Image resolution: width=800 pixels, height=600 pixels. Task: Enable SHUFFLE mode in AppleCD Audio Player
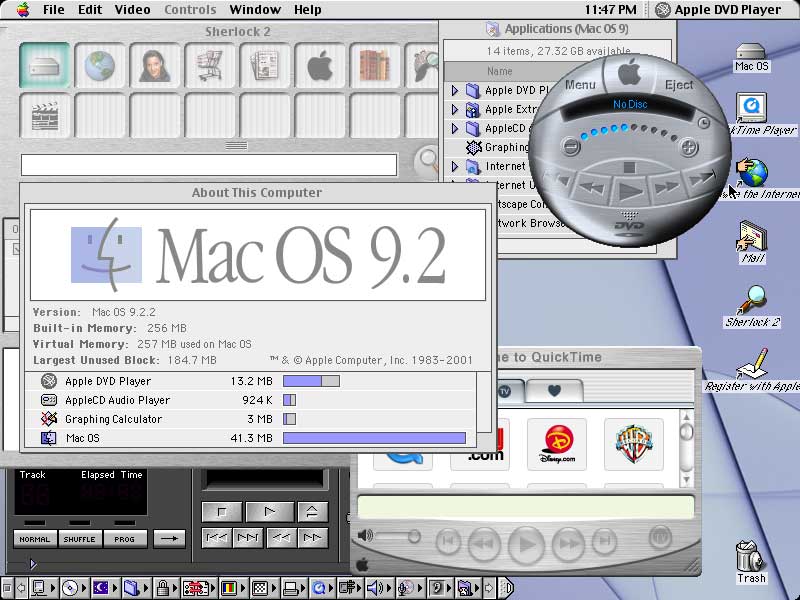pos(79,539)
